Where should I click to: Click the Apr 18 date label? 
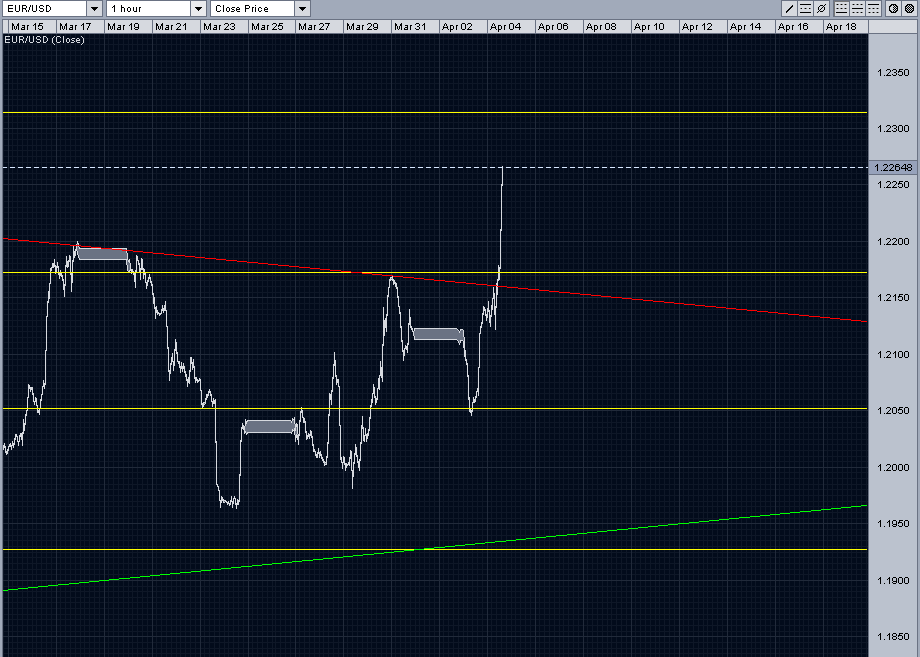click(x=842, y=27)
